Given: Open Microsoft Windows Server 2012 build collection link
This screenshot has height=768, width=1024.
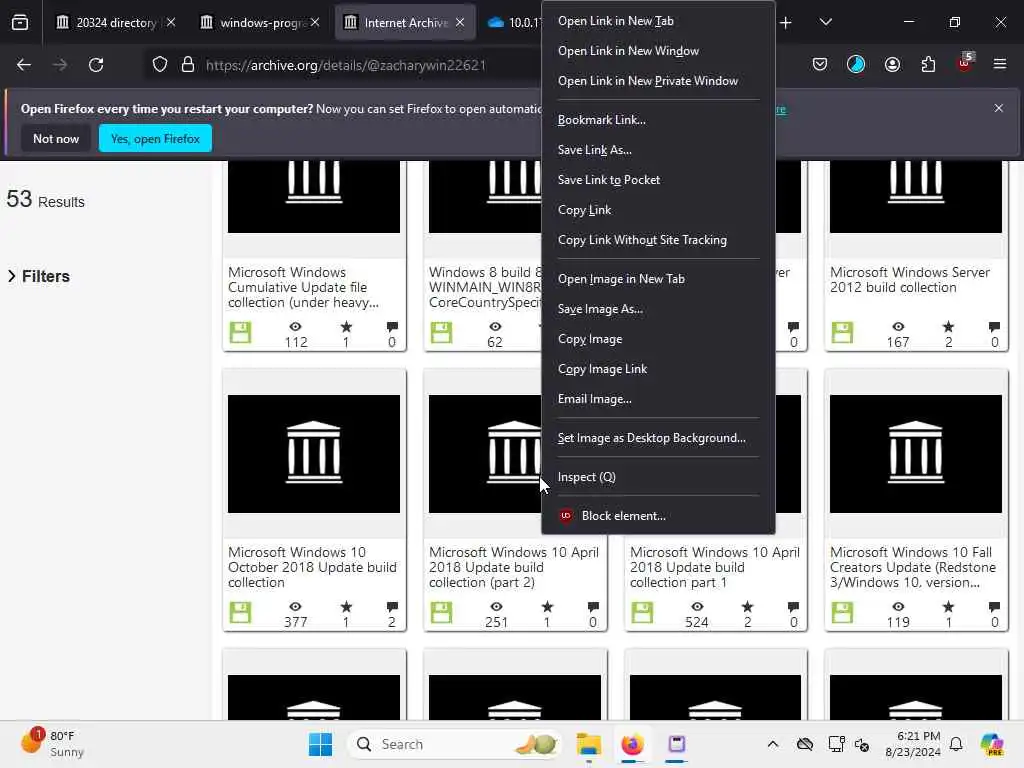Looking at the screenshot, I should coord(910,280).
